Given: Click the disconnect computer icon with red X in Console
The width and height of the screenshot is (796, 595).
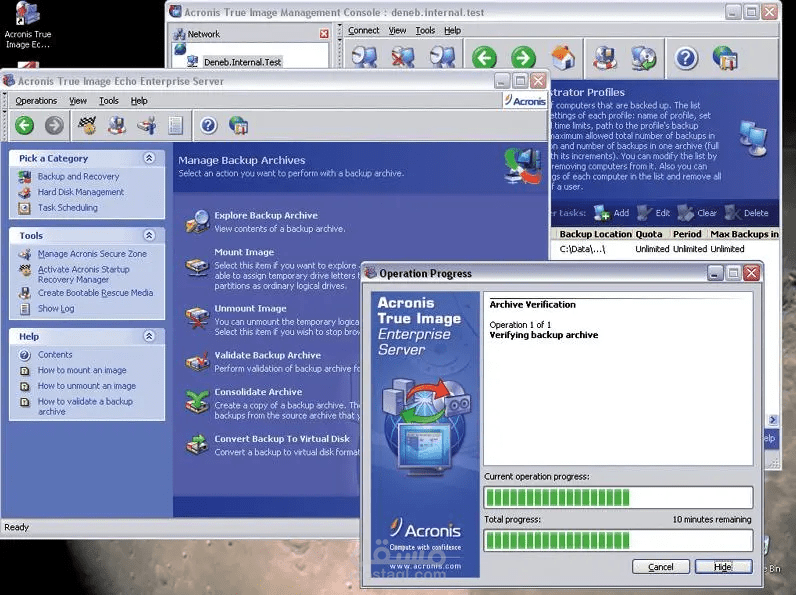Looking at the screenshot, I should 404,57.
